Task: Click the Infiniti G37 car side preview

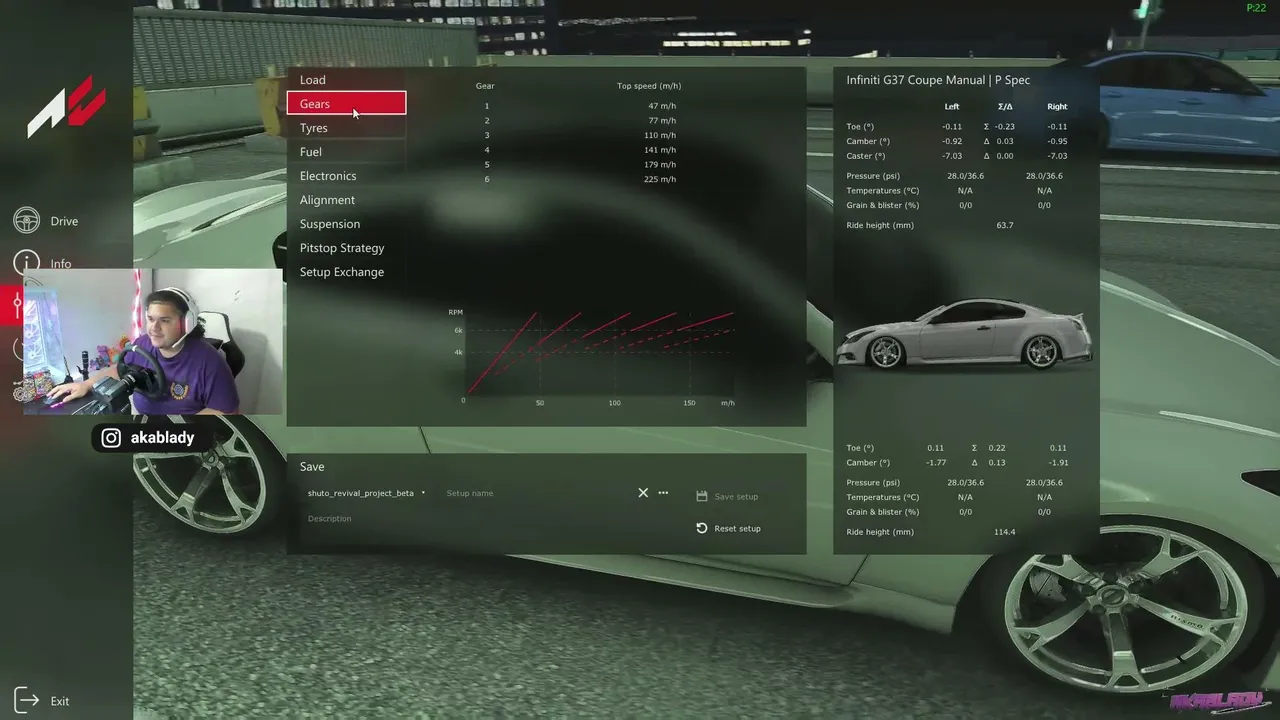Action: tap(964, 335)
